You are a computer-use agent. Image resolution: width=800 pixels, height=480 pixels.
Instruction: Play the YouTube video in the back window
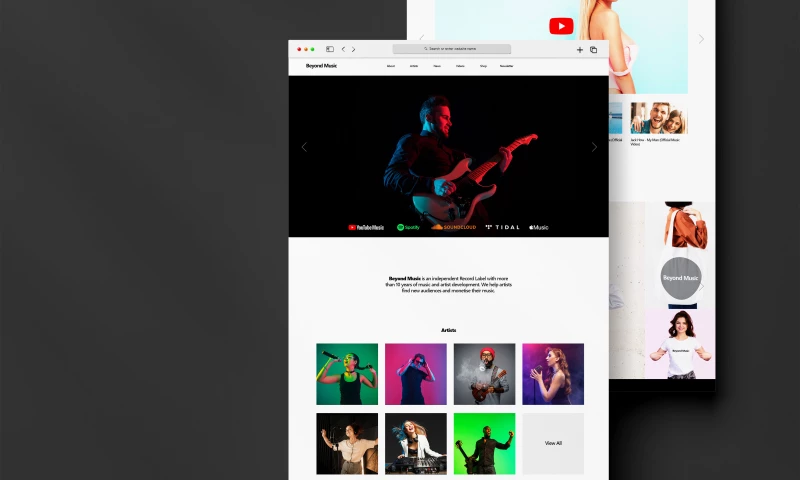pyautogui.click(x=561, y=26)
